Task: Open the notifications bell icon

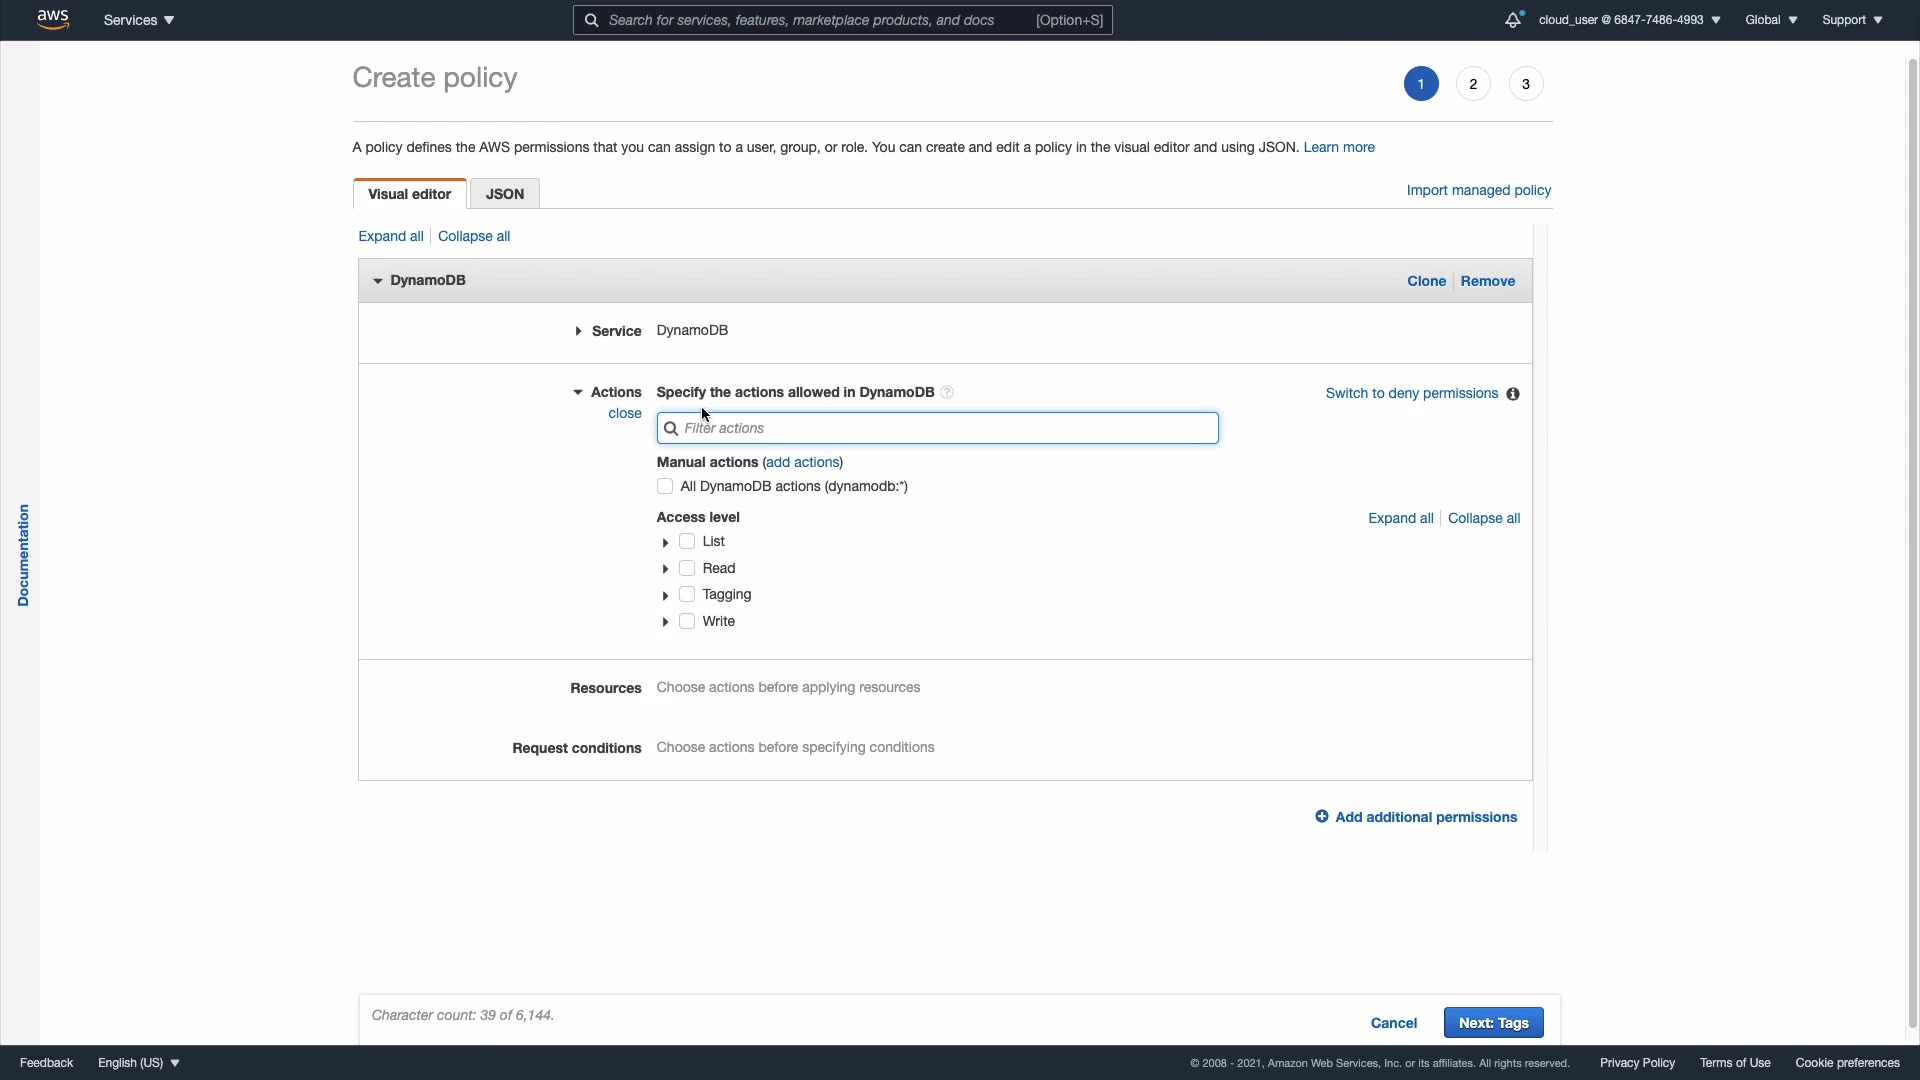Action: coord(1513,20)
